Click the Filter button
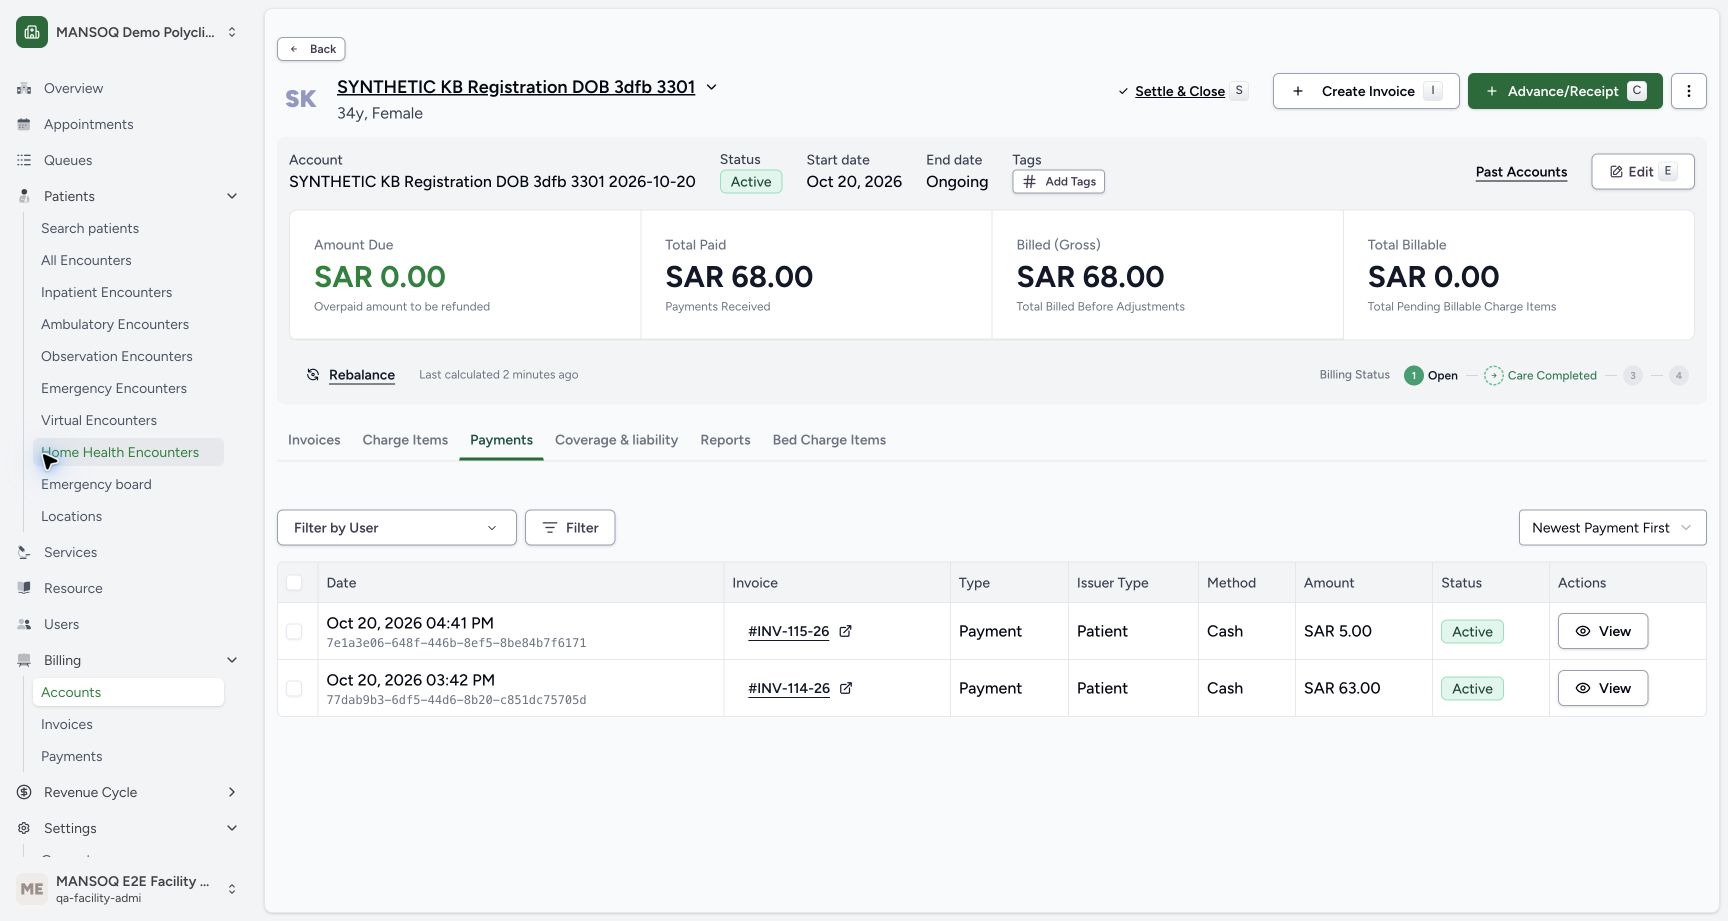The width and height of the screenshot is (1728, 921). [x=570, y=528]
